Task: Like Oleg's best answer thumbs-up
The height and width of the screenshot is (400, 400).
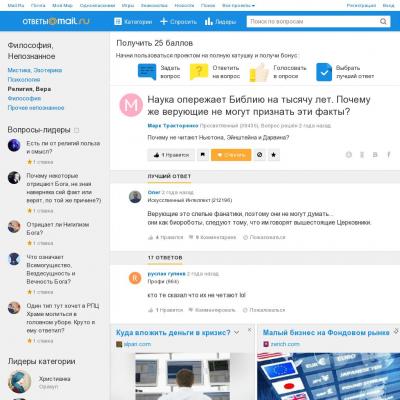Action: 150,237
